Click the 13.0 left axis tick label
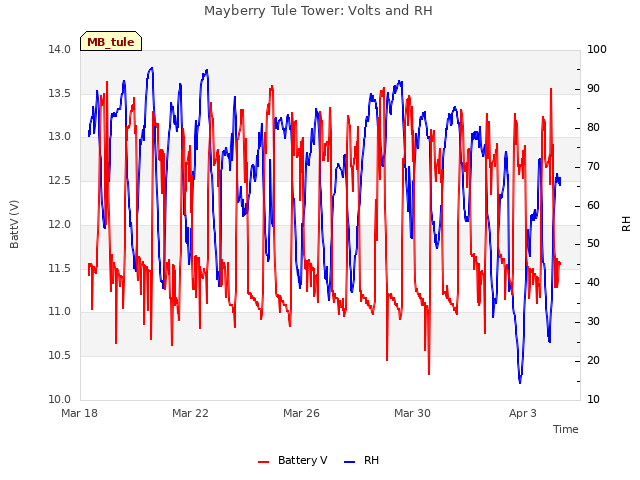This screenshot has height=480, width=640. coord(60,137)
